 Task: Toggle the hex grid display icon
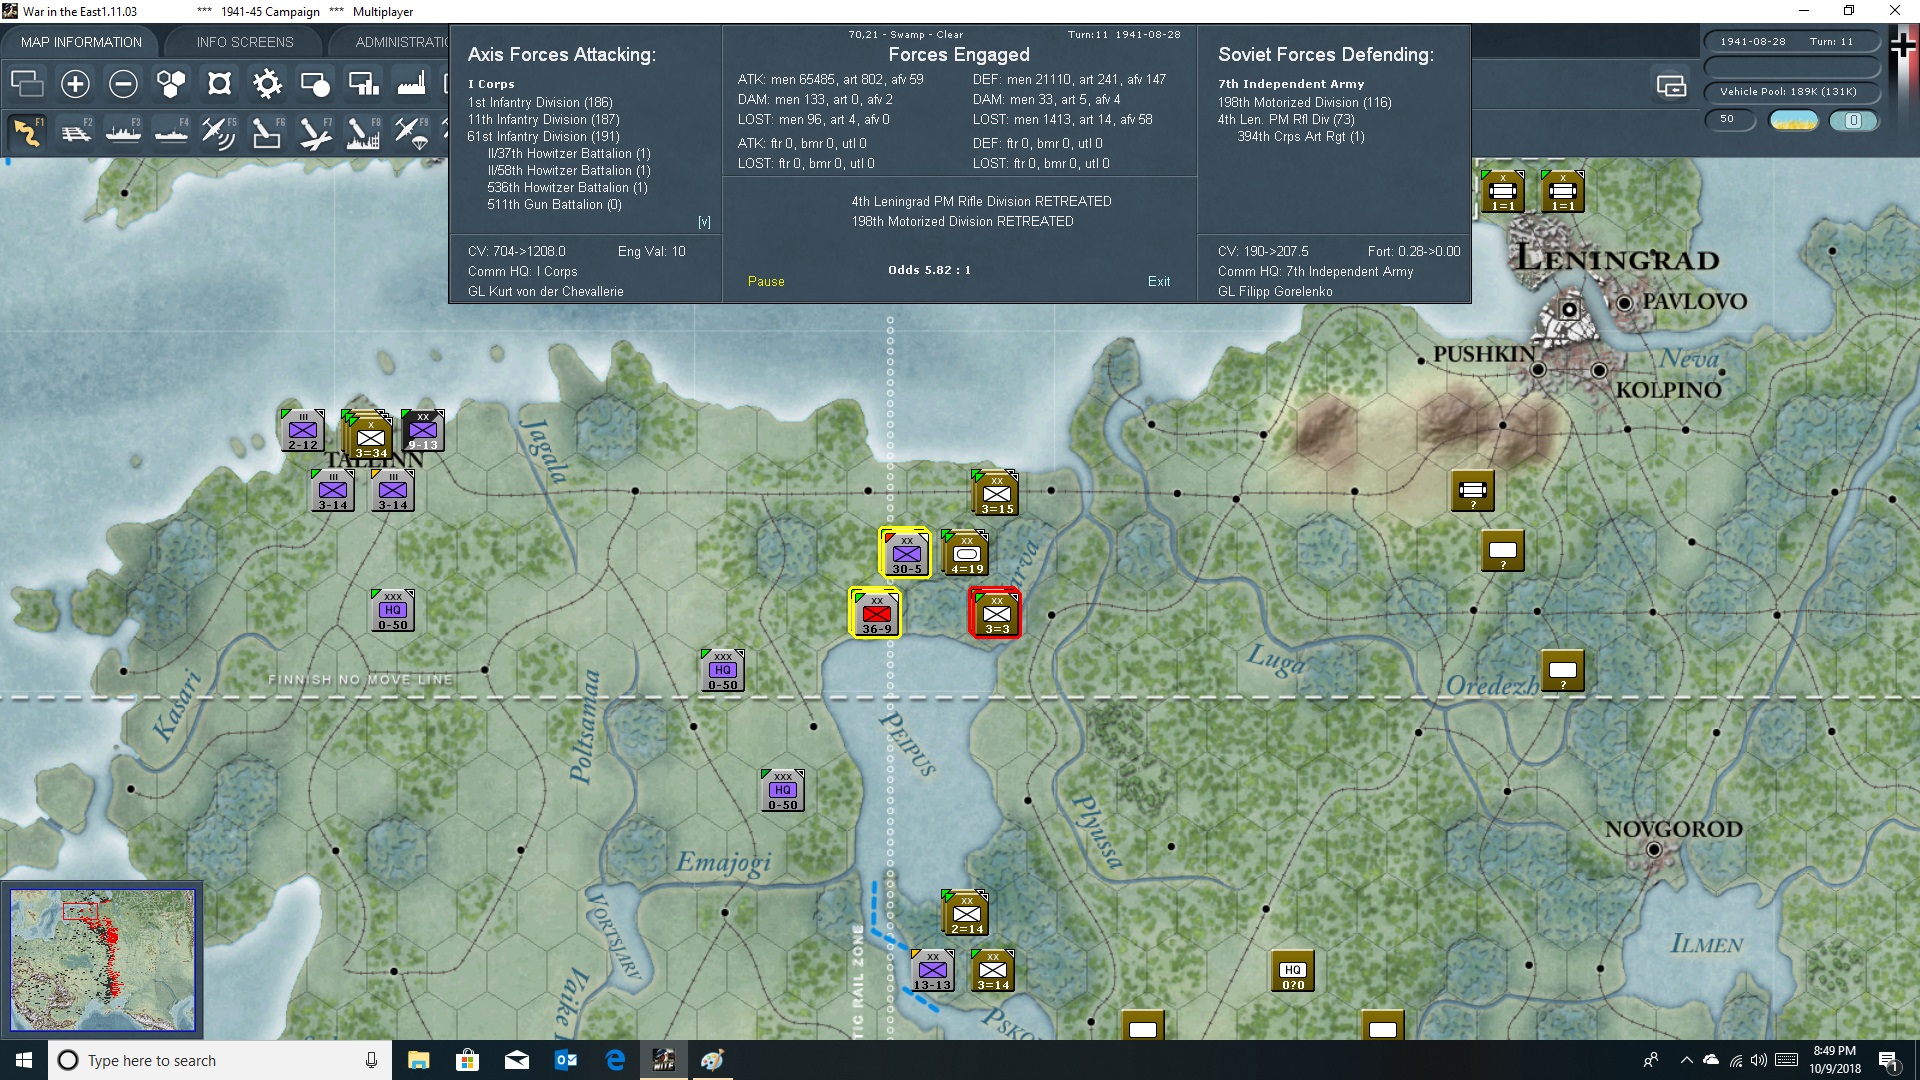[x=171, y=84]
